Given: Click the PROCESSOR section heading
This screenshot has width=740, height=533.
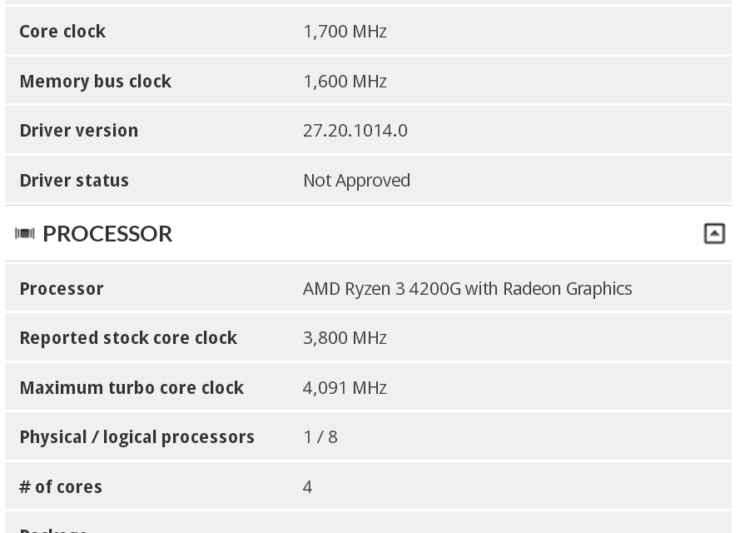Looking at the screenshot, I should click(108, 234).
